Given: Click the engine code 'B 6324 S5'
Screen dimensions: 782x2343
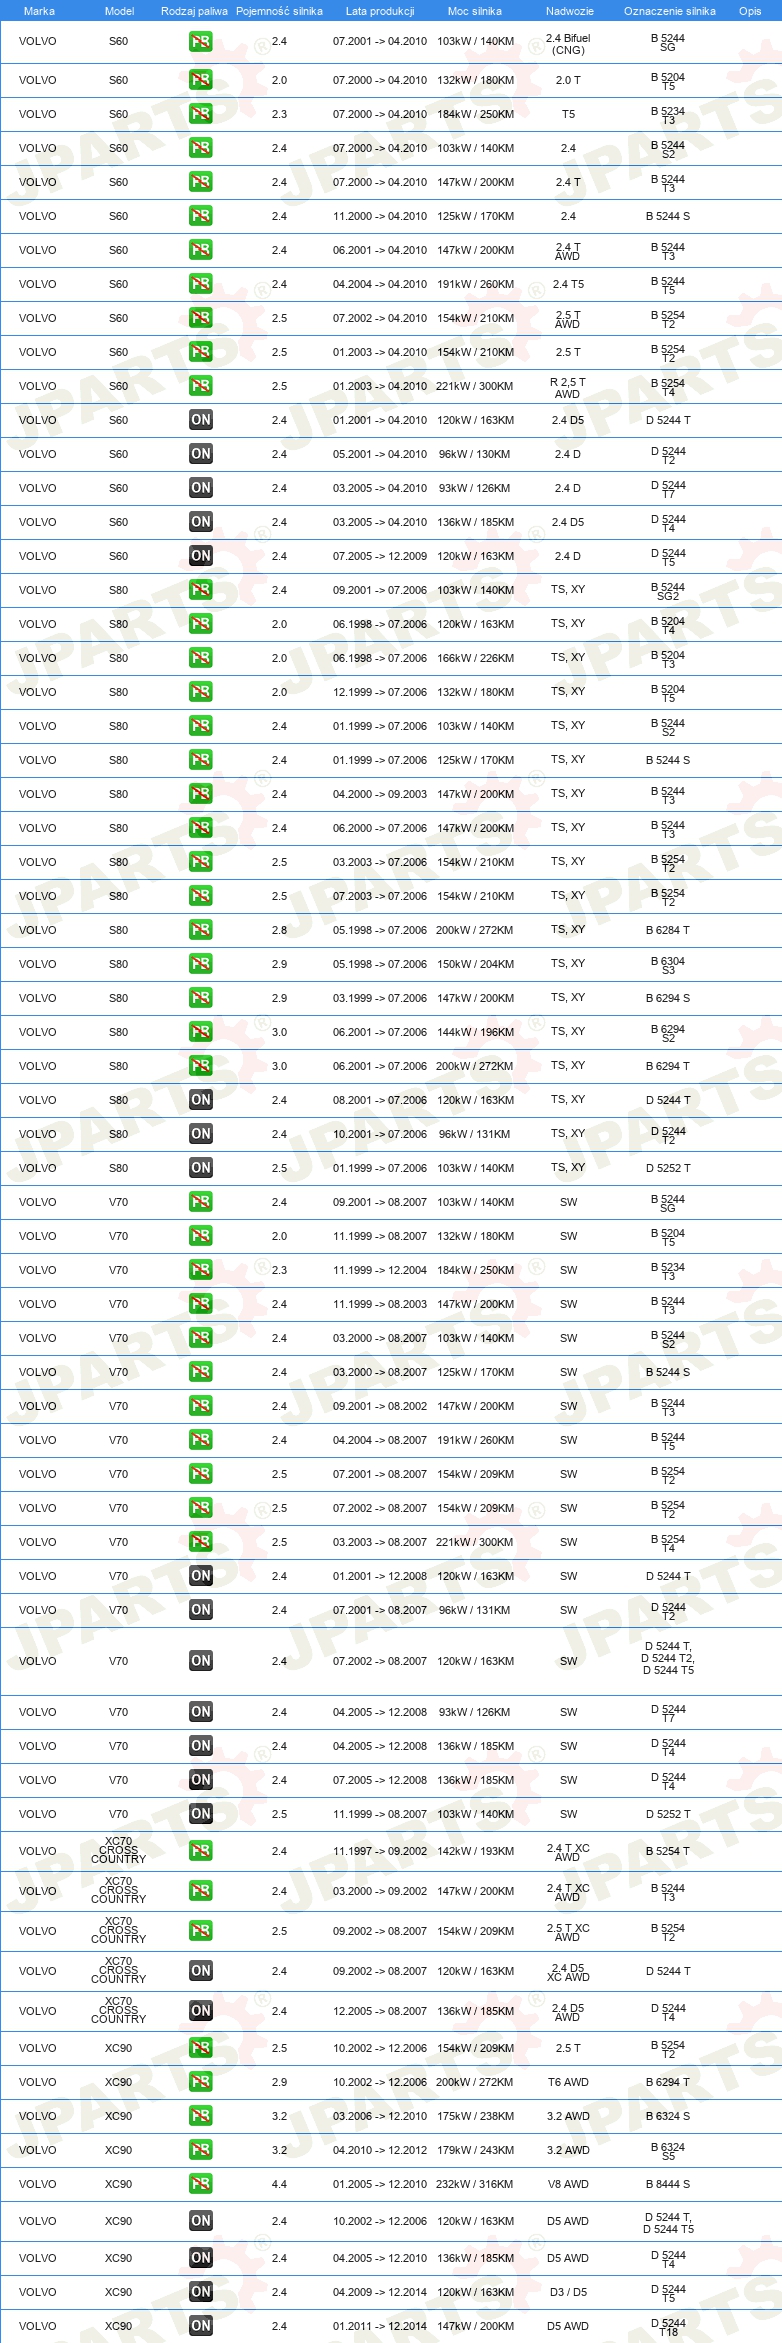Looking at the screenshot, I should (x=668, y=2151).
